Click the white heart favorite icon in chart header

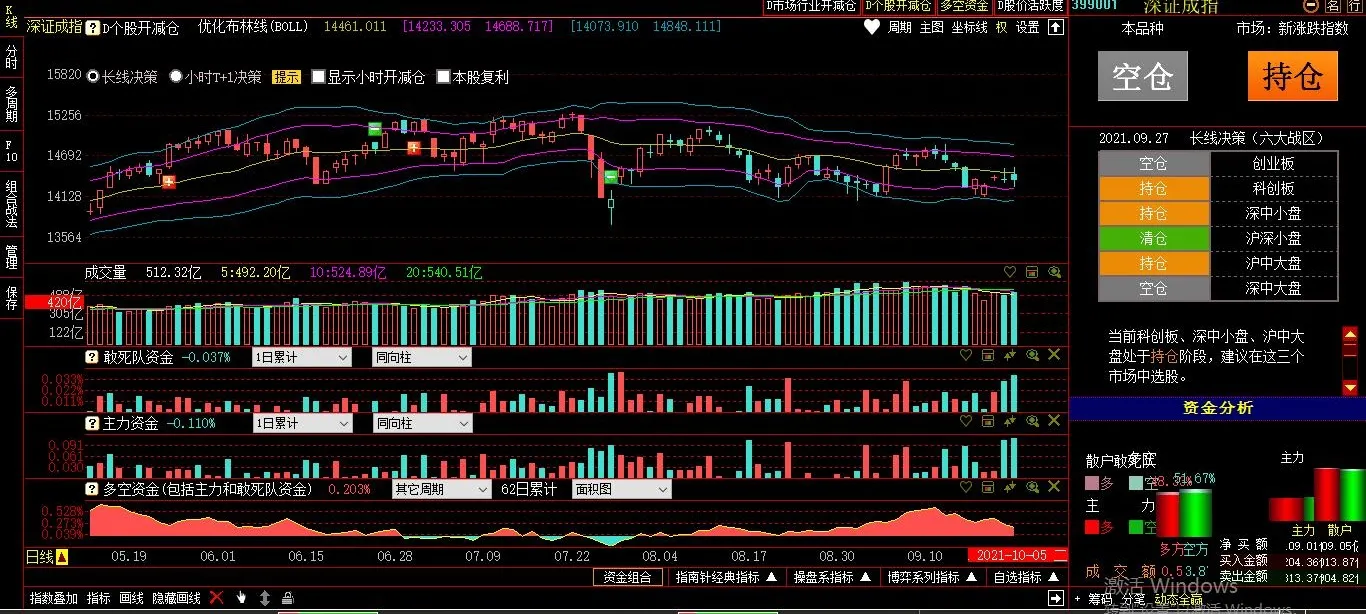coord(872,28)
